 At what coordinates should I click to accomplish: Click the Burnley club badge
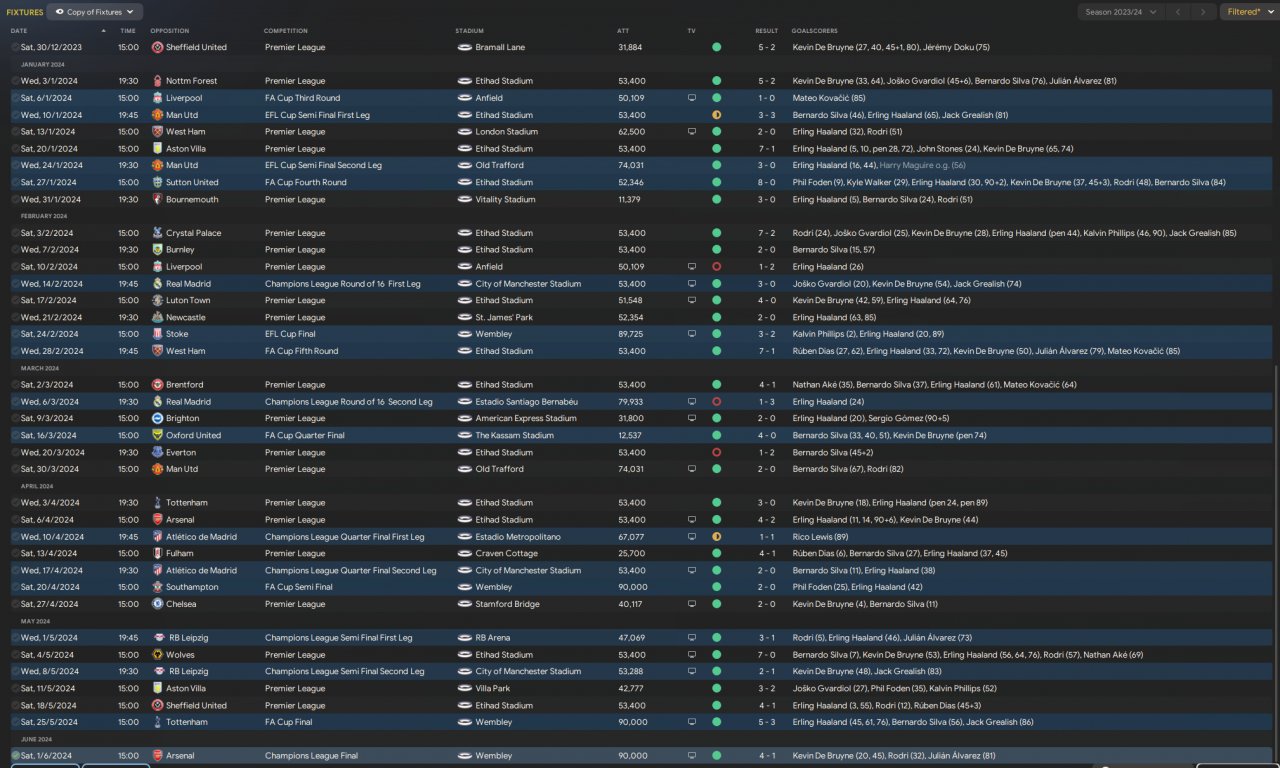[157, 250]
